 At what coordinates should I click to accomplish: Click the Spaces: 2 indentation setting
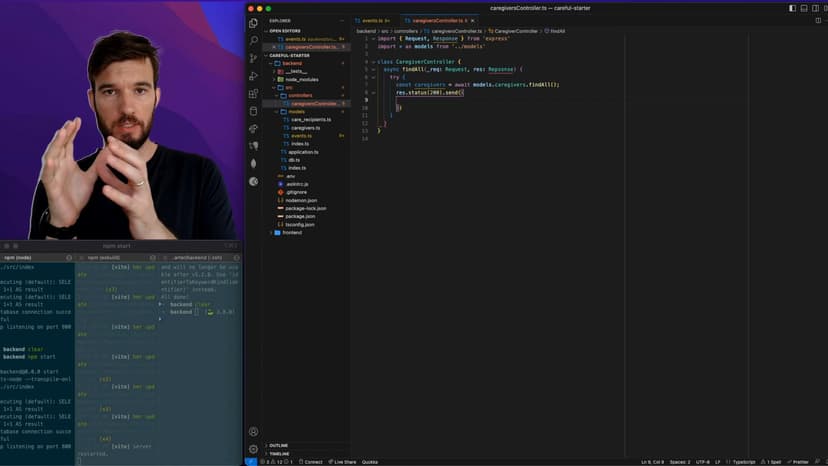(679, 462)
